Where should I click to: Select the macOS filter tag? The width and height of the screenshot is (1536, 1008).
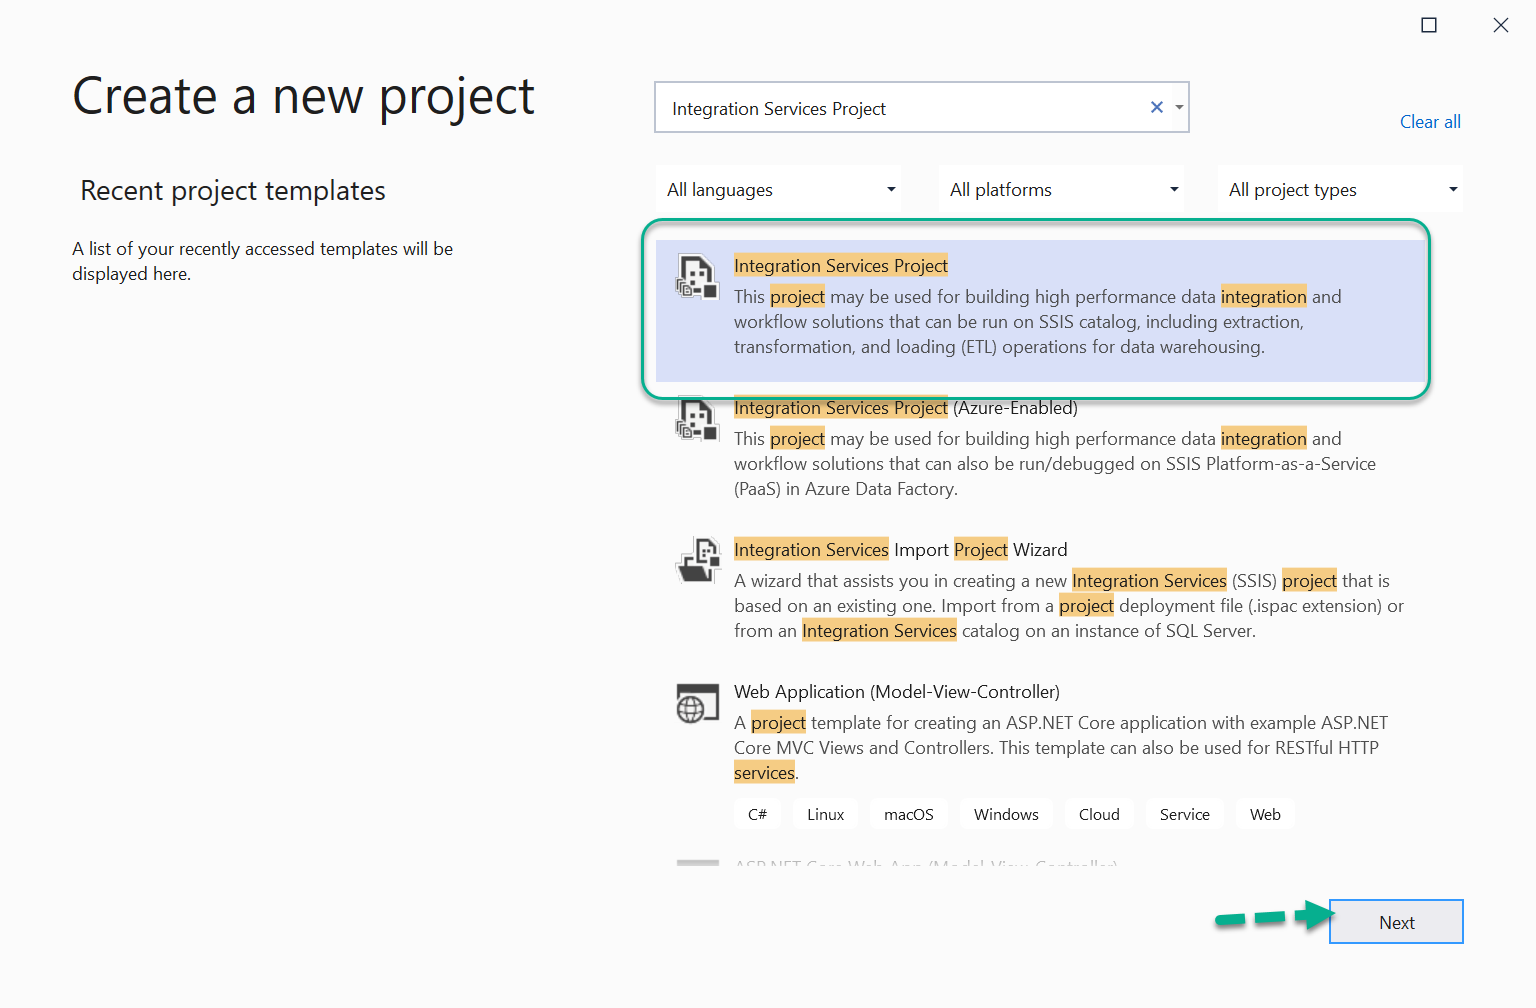click(x=908, y=814)
